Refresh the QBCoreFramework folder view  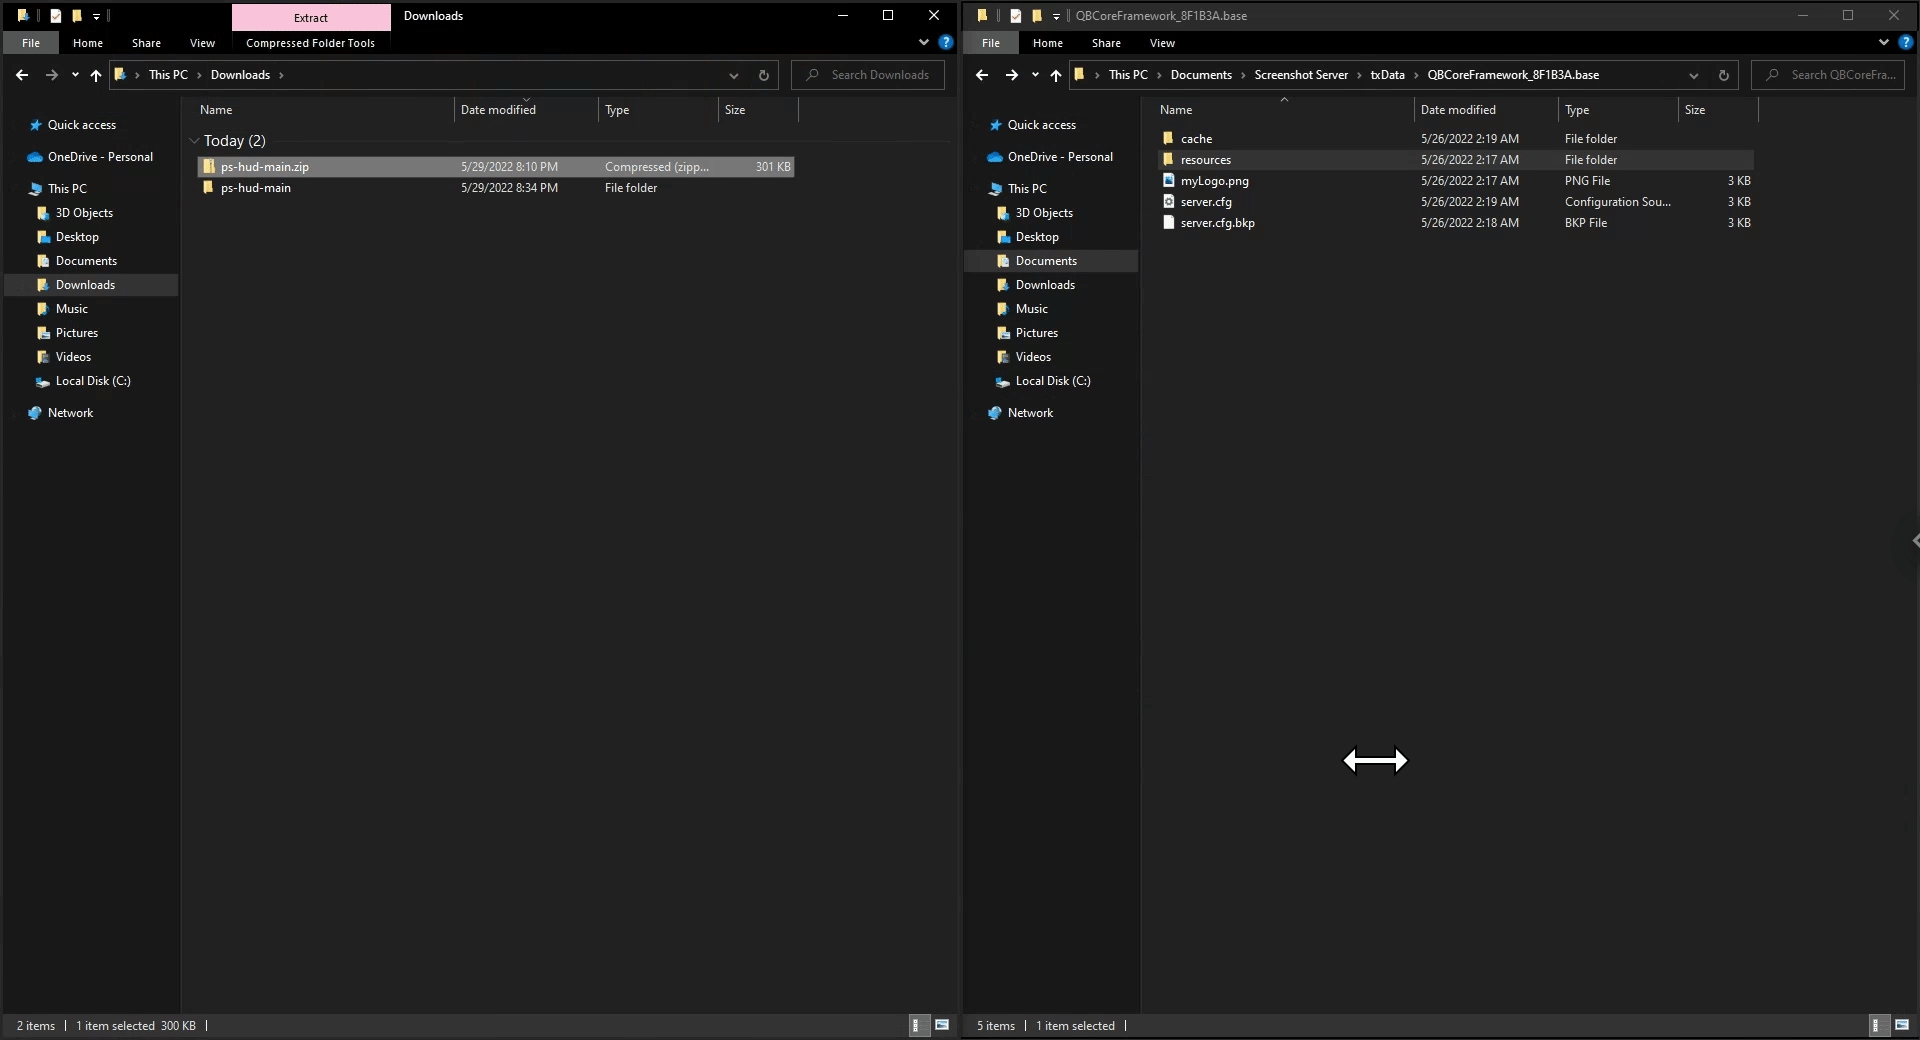(1723, 75)
